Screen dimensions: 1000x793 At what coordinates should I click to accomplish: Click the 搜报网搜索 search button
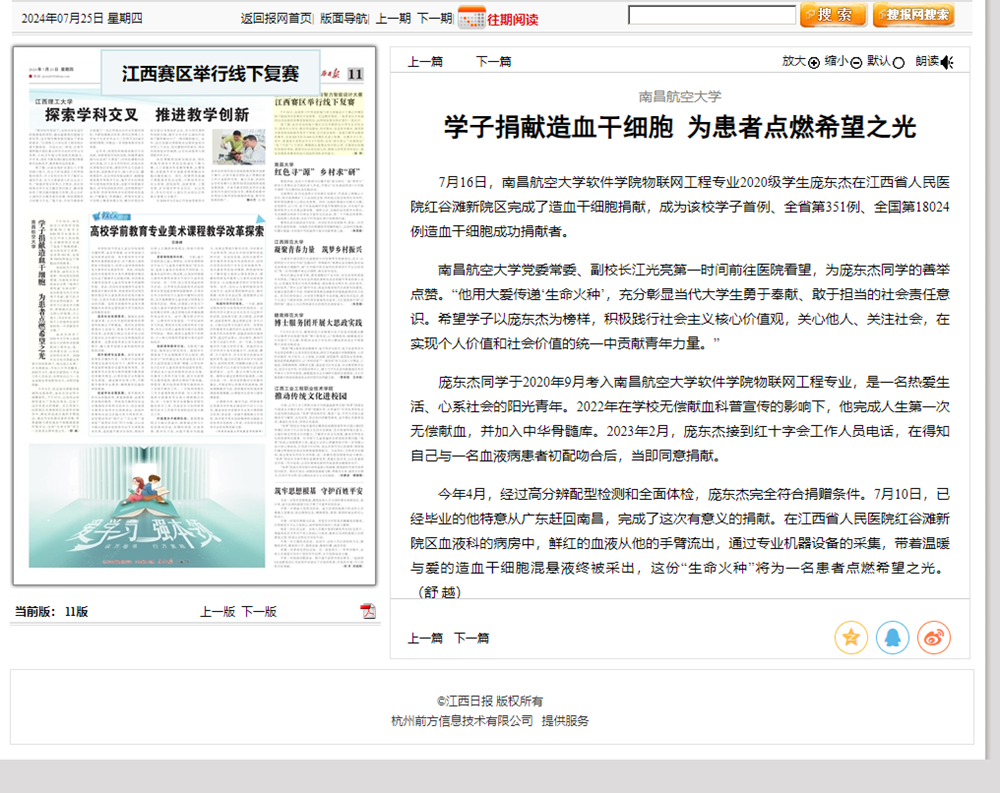coord(913,15)
